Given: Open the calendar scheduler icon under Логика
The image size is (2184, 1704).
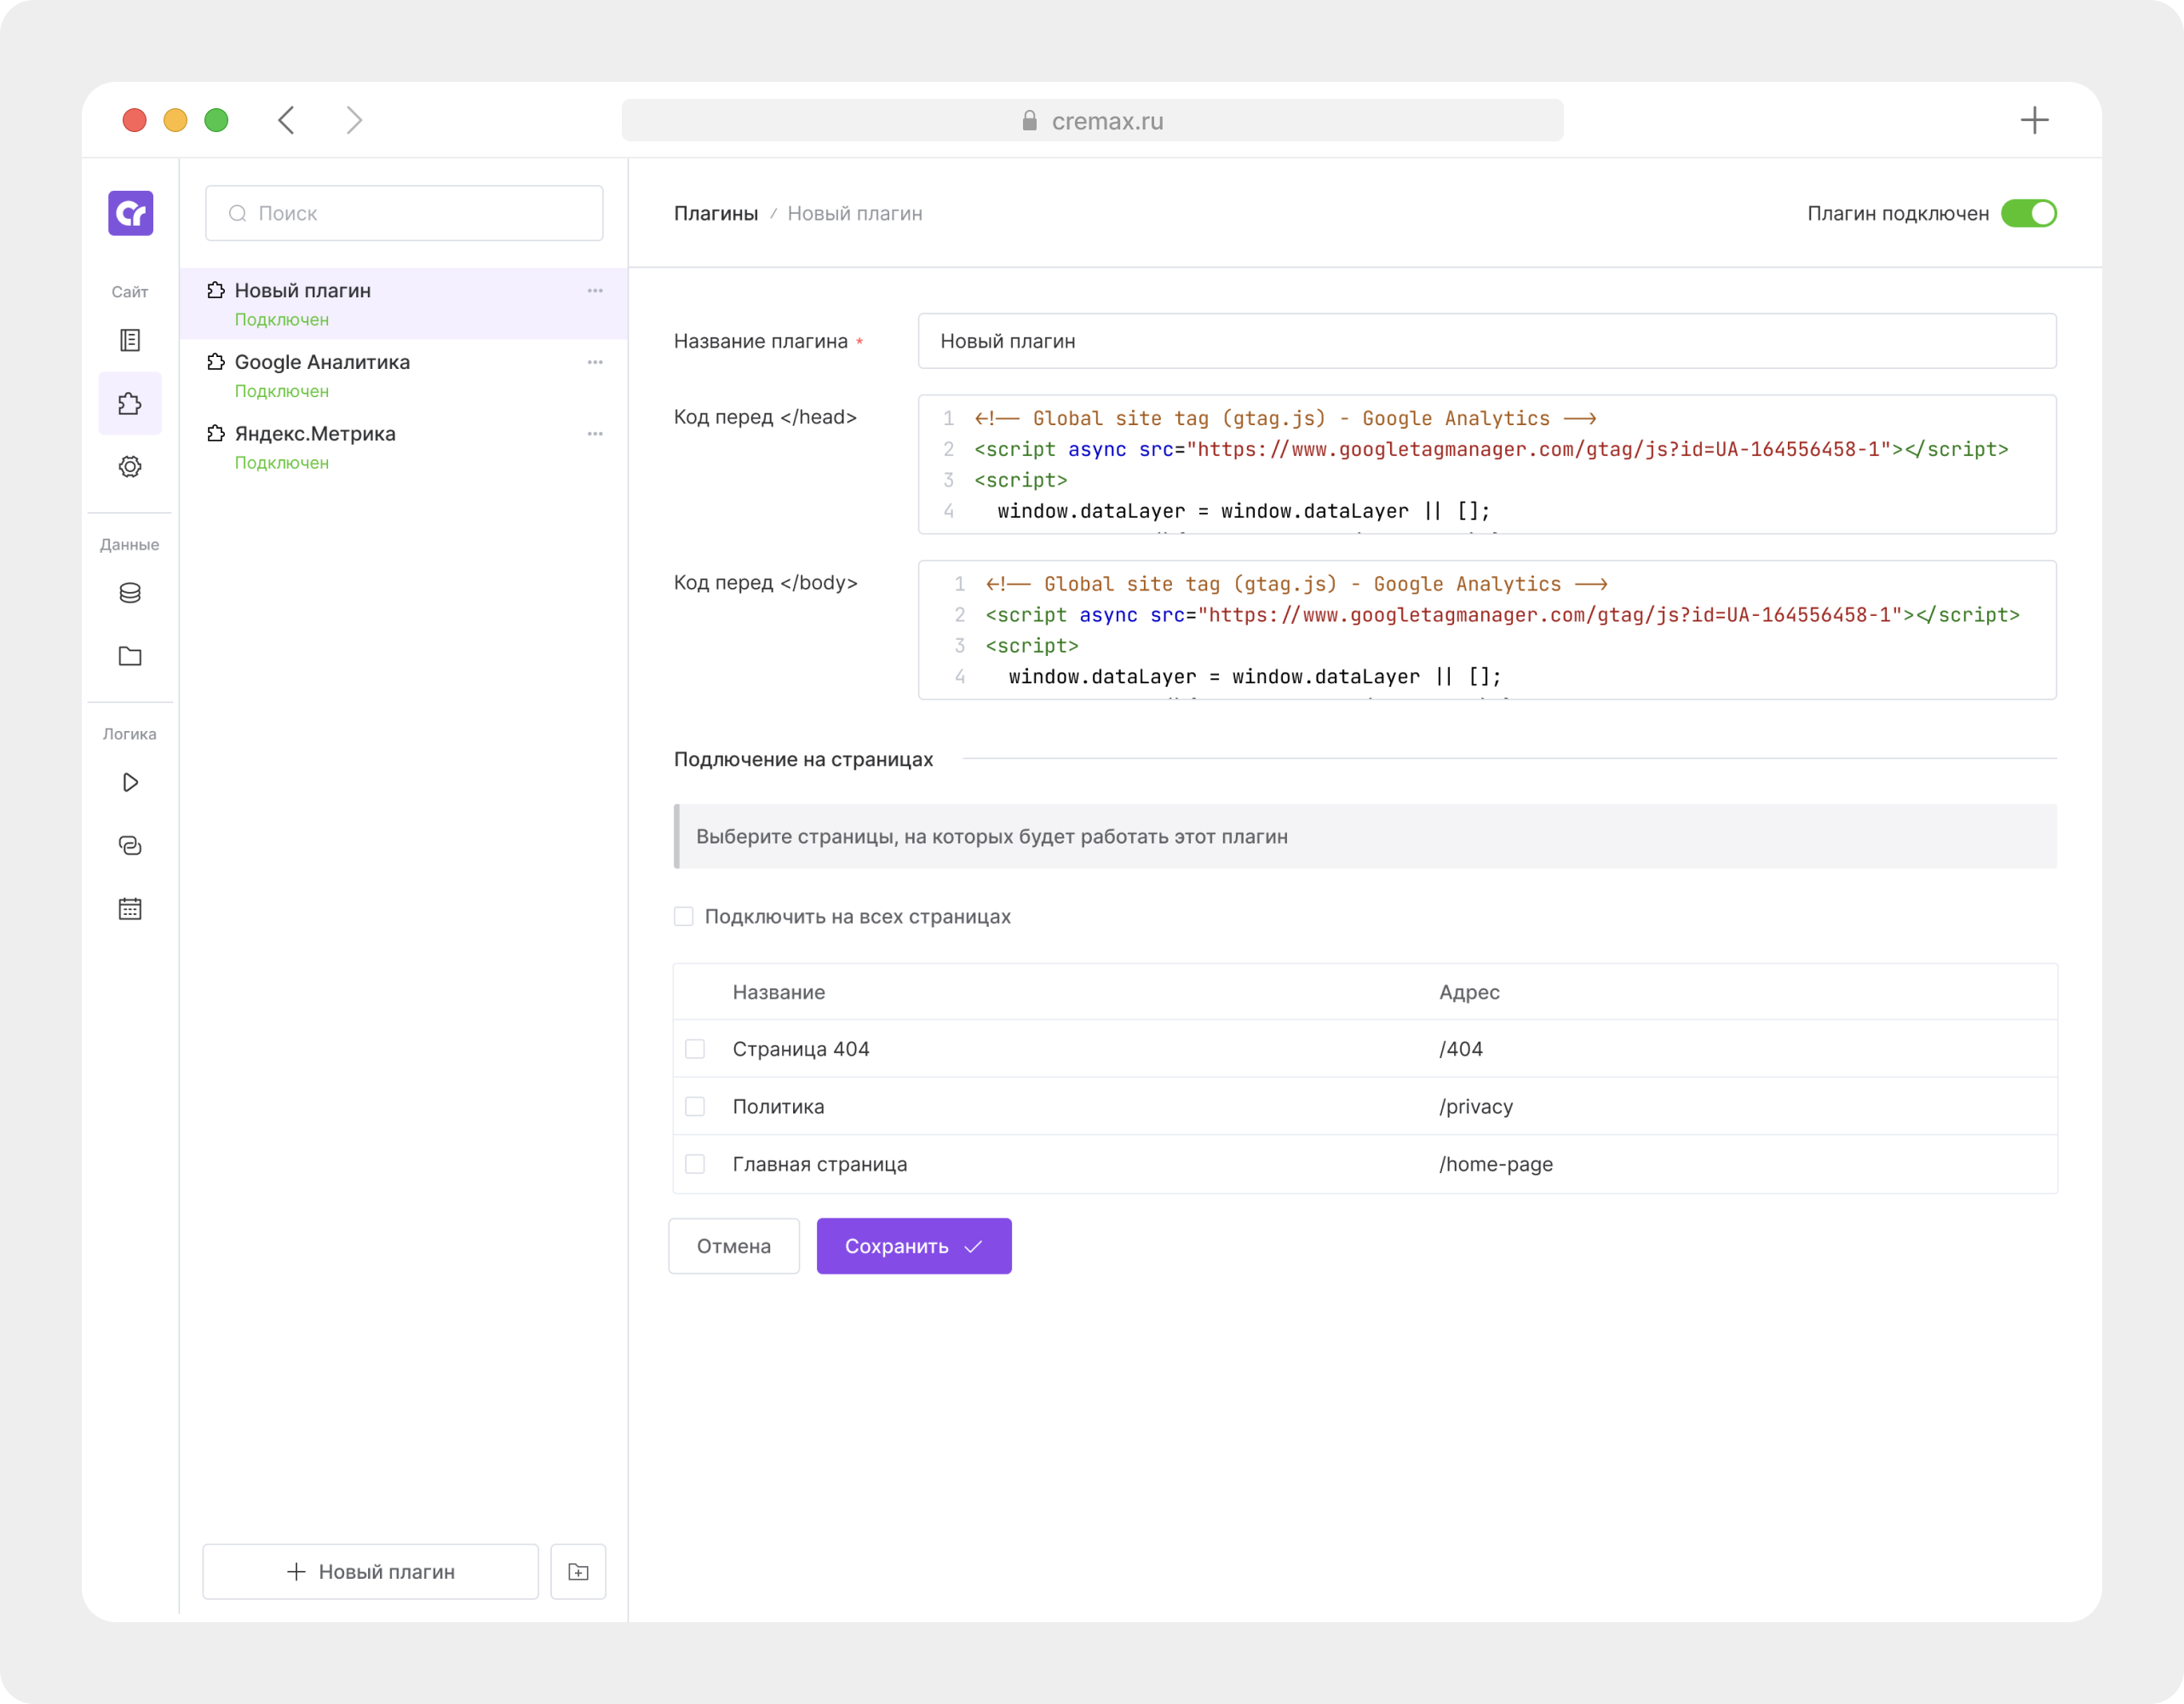Looking at the screenshot, I should point(130,908).
